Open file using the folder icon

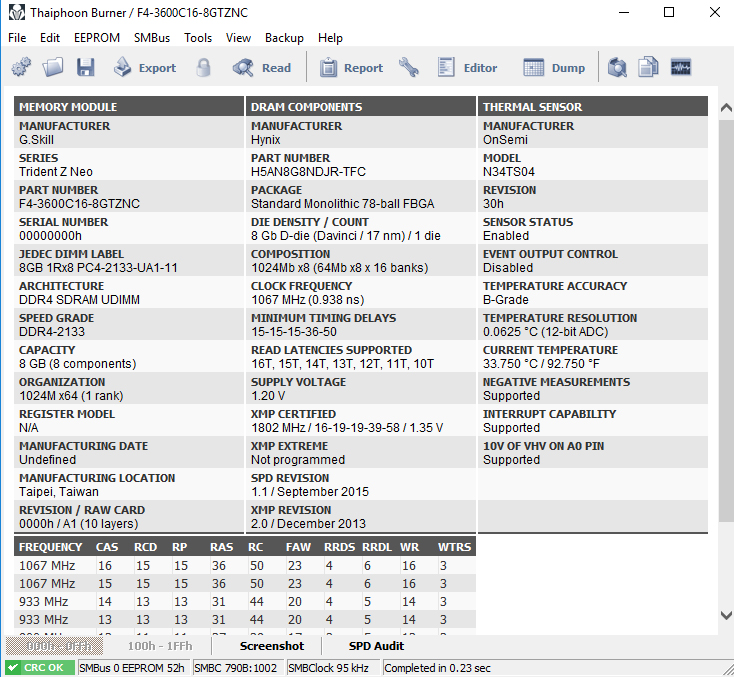coord(53,67)
